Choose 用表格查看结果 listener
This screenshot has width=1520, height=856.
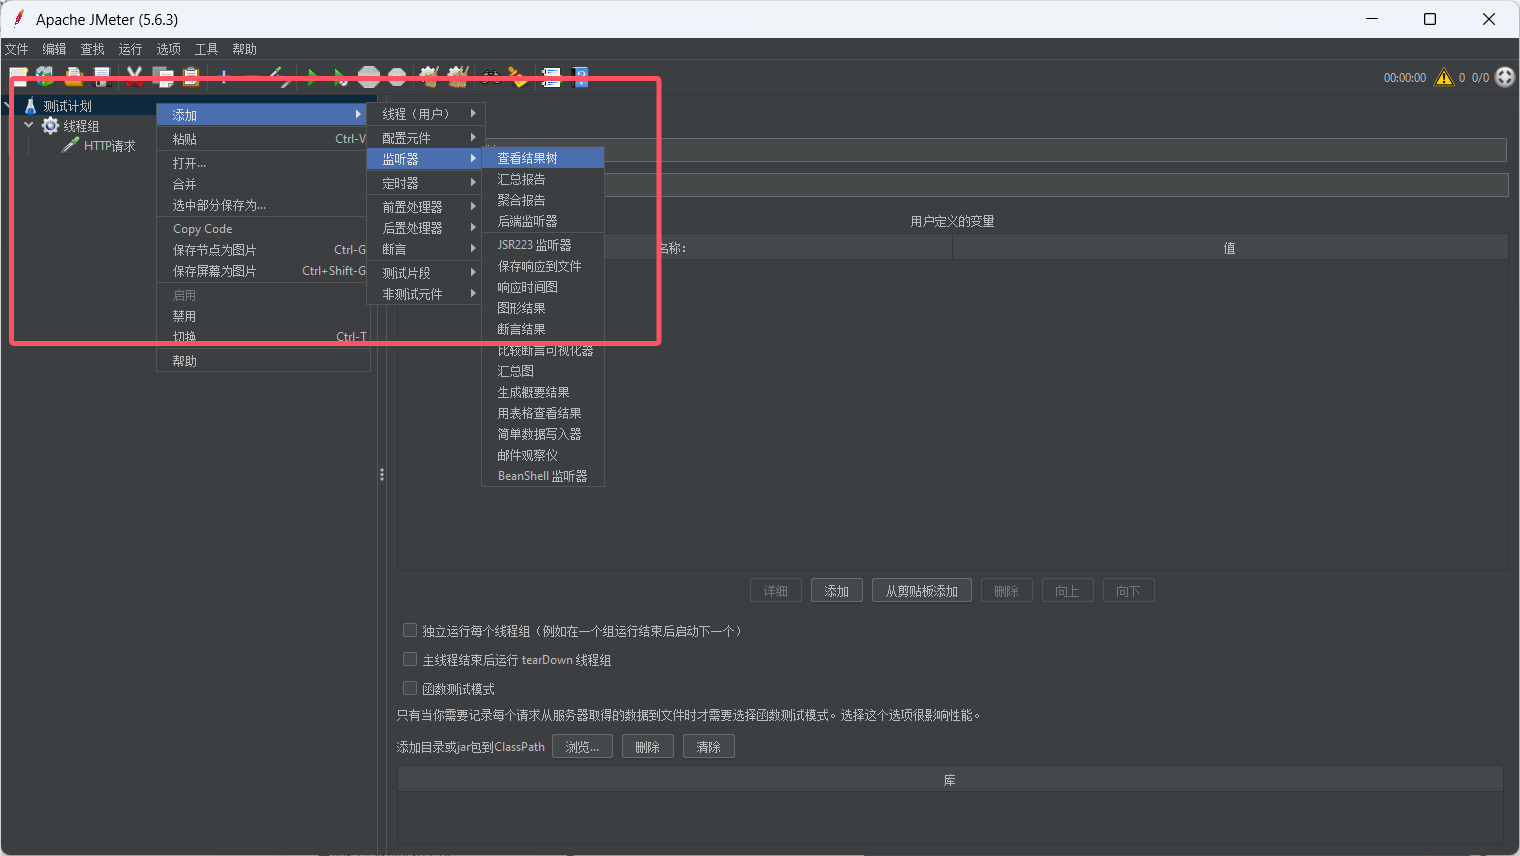(543, 413)
